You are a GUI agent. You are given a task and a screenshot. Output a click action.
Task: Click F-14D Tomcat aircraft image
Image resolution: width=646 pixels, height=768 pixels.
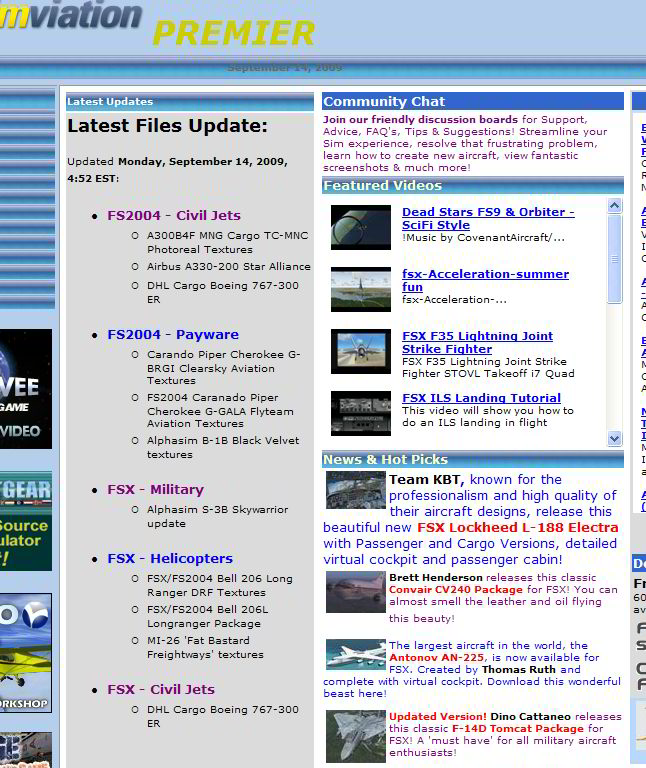(355, 735)
